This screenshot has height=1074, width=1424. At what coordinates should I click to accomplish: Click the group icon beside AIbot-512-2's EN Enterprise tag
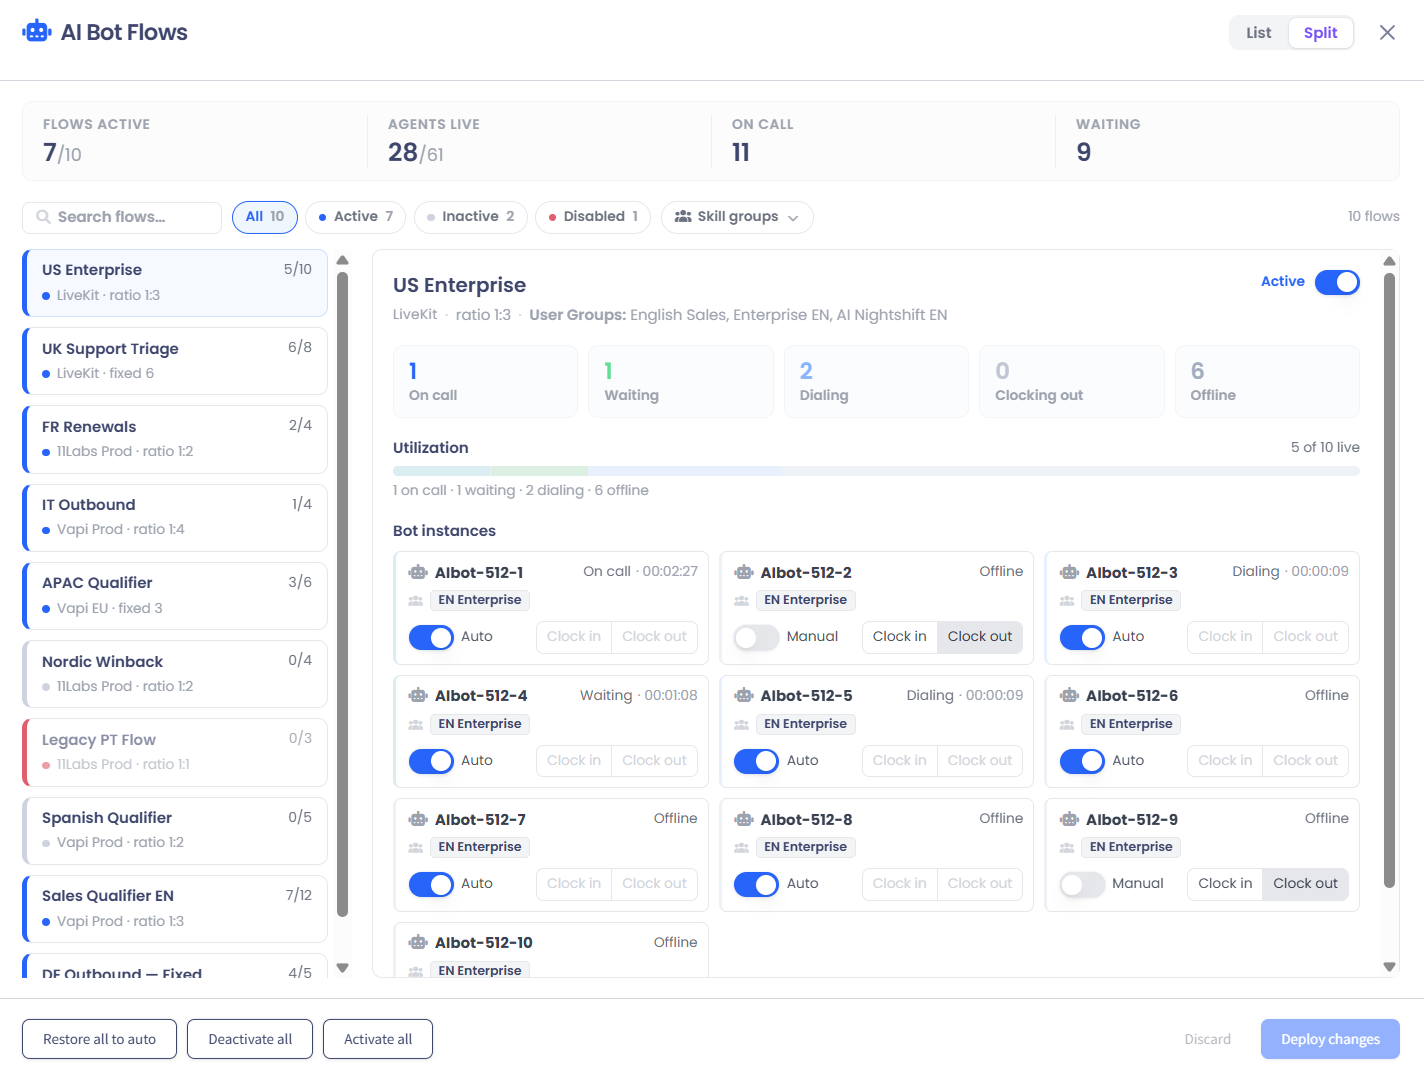pos(742,601)
